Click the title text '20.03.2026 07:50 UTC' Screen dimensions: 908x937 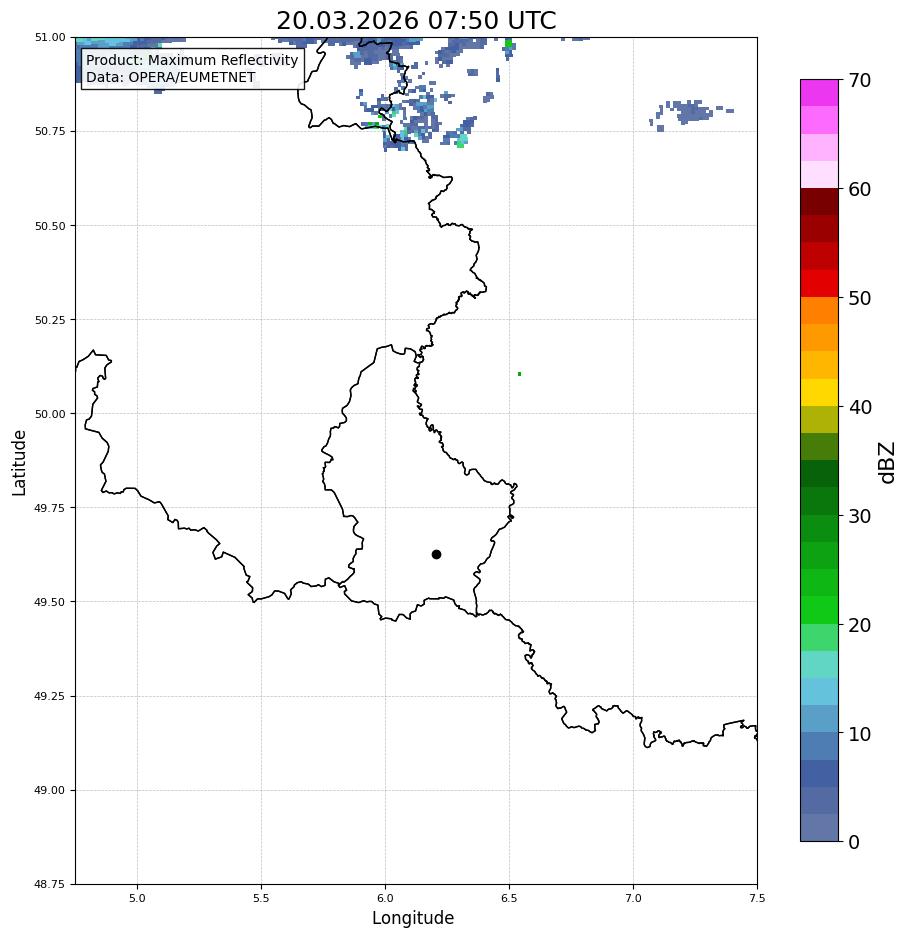pyautogui.click(x=416, y=20)
